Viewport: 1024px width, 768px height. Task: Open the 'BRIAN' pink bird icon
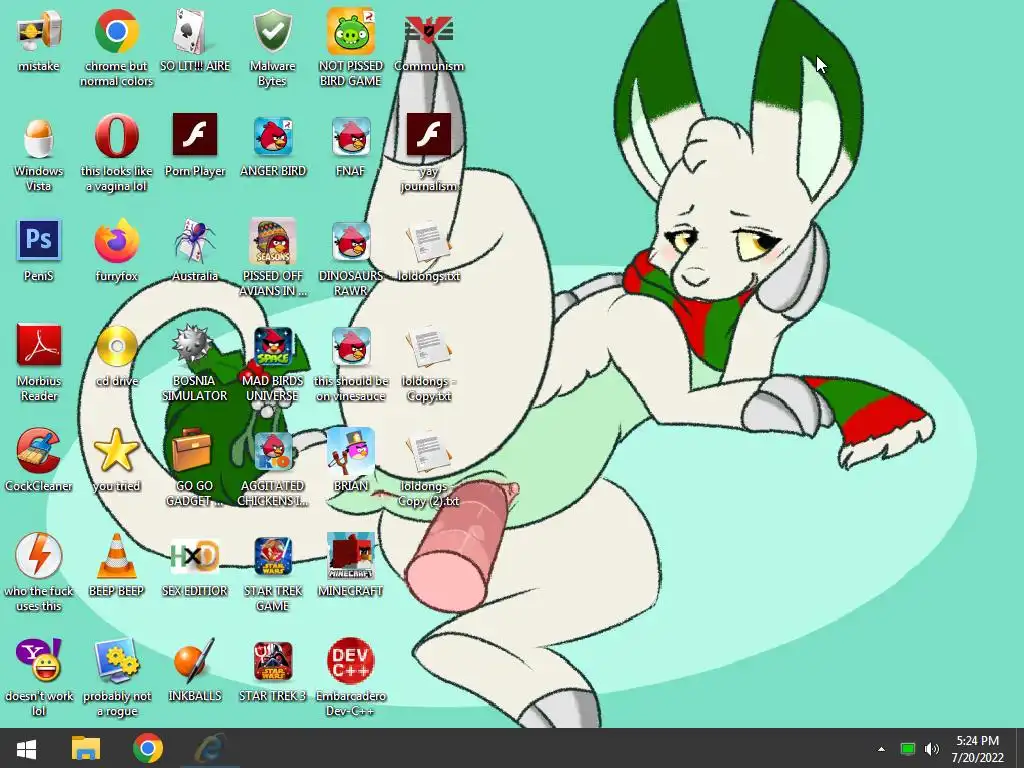point(351,451)
